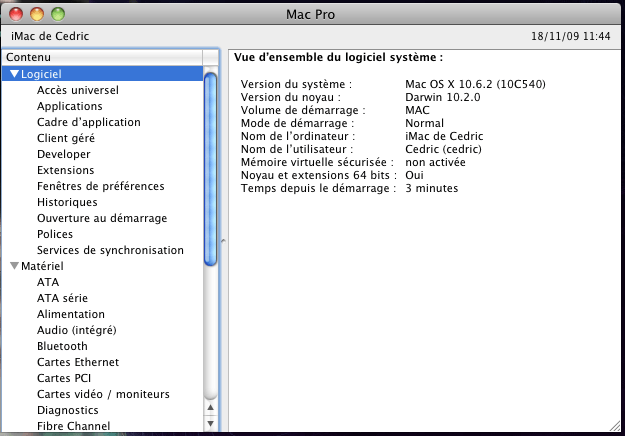625x436 pixels.
Task: Open Cartes Ethernet entry
Action: (78, 362)
